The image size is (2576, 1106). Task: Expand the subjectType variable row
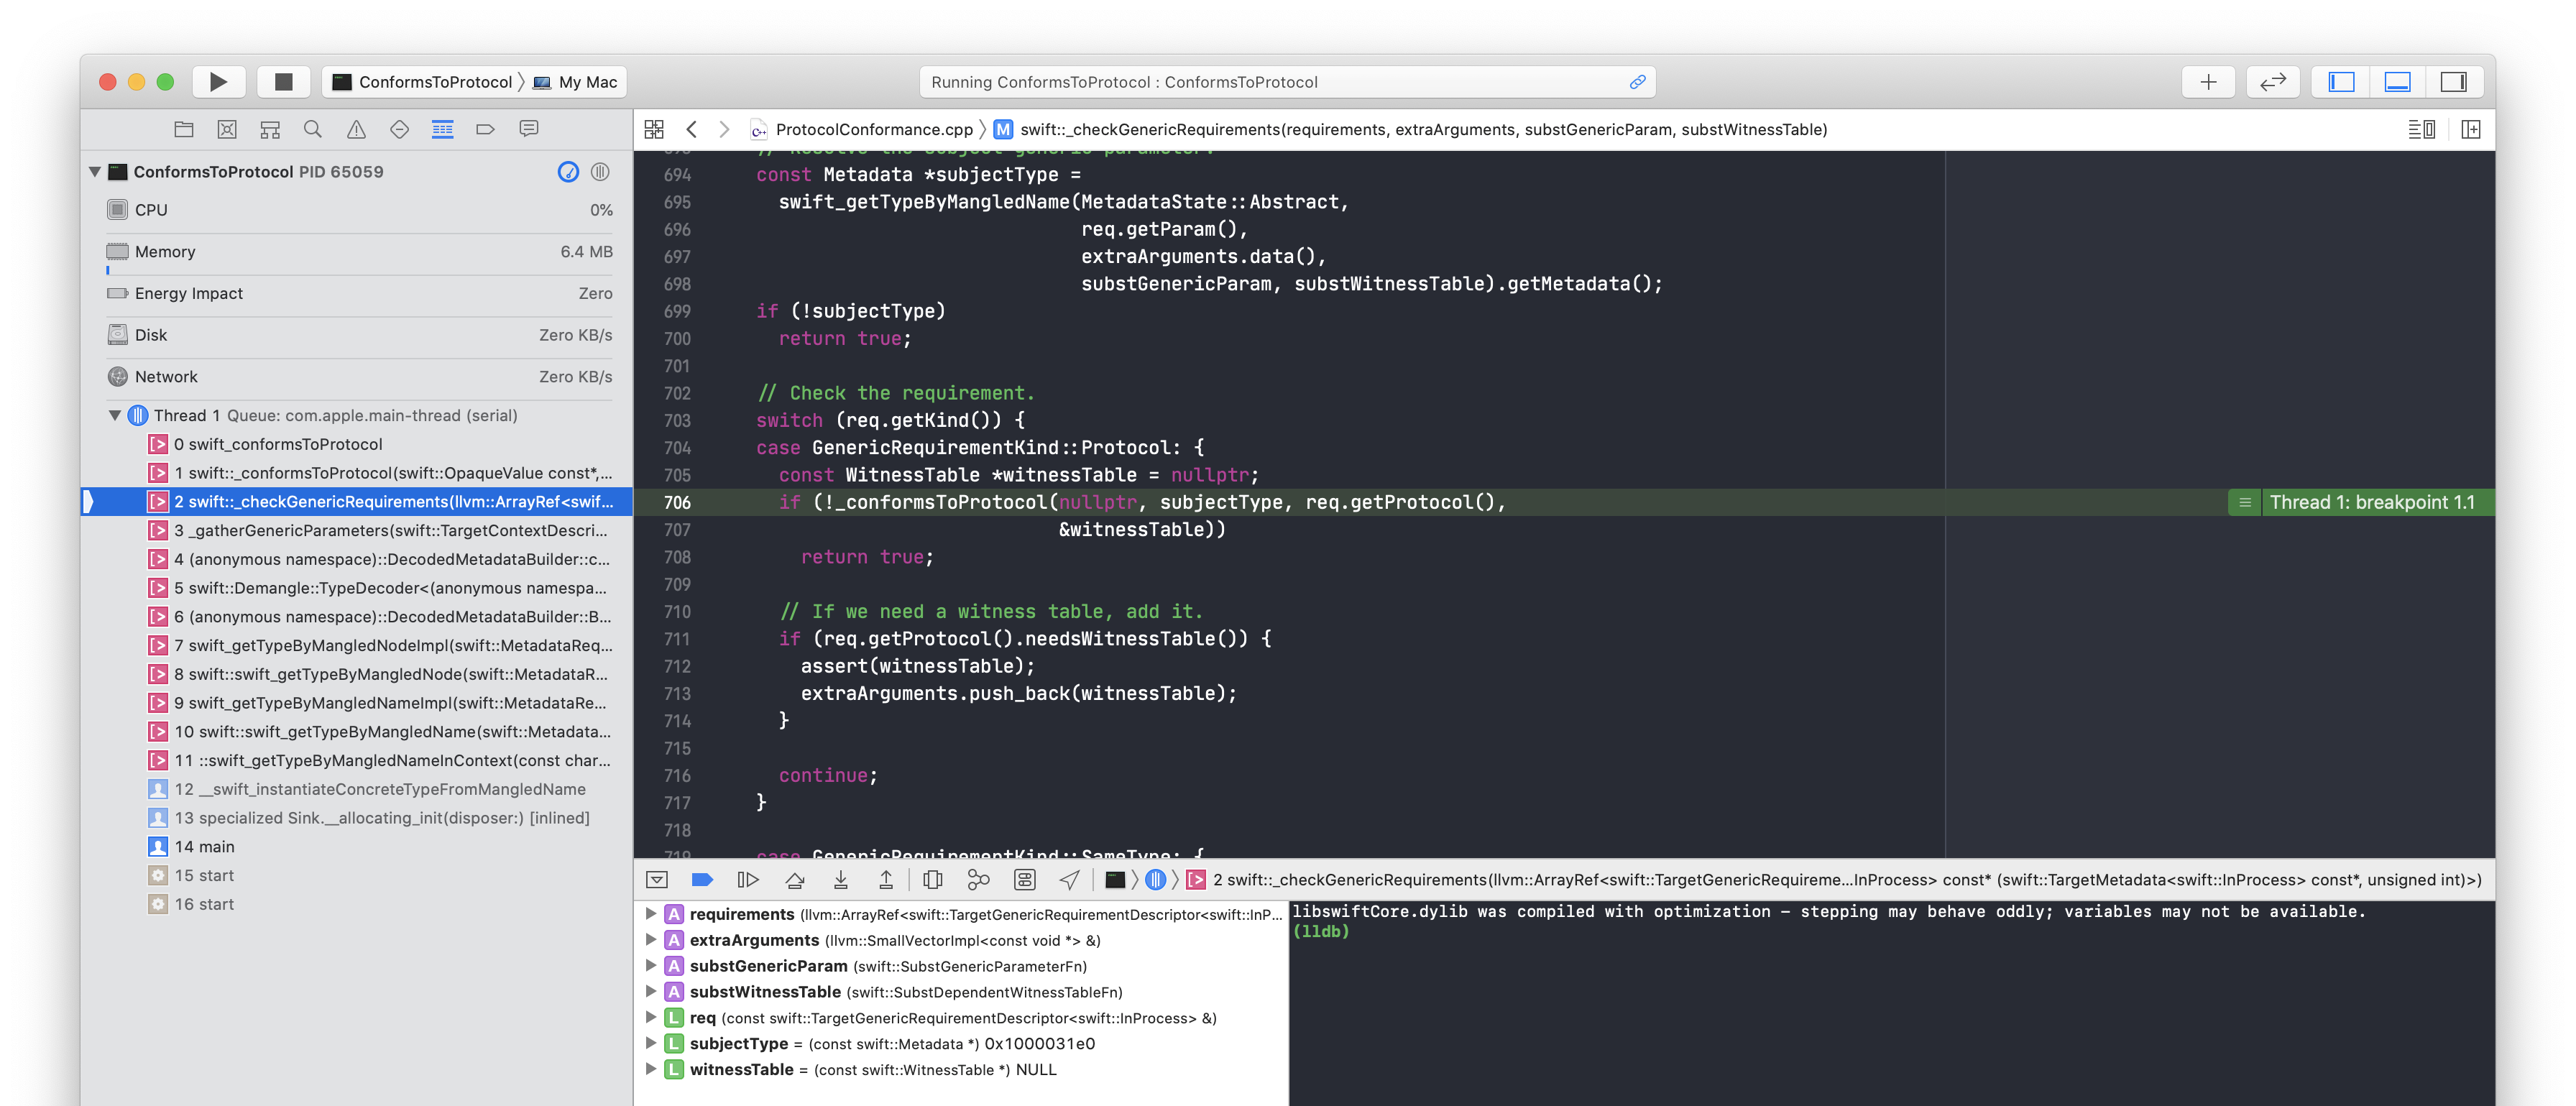tap(650, 1043)
